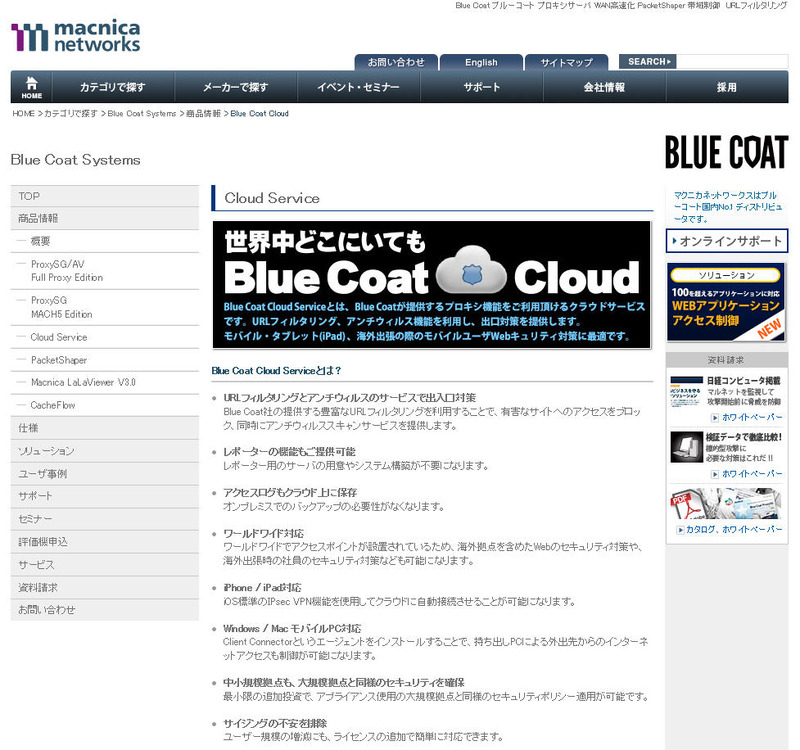
Task: Select CacheFlow in the left sidebar
Action: coord(53,404)
